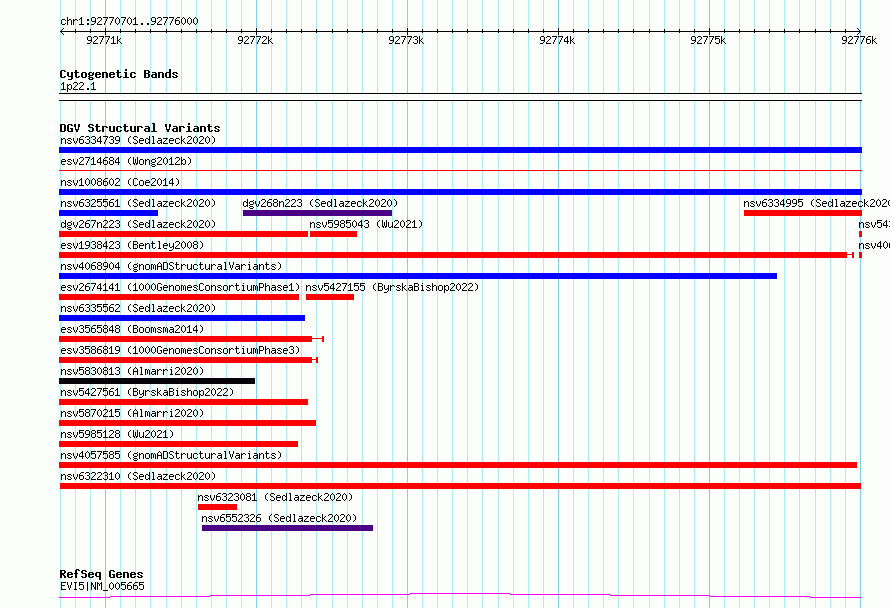The image size is (890, 608).
Task: Click the red nsv6334995 variant bar
Action: [803, 213]
